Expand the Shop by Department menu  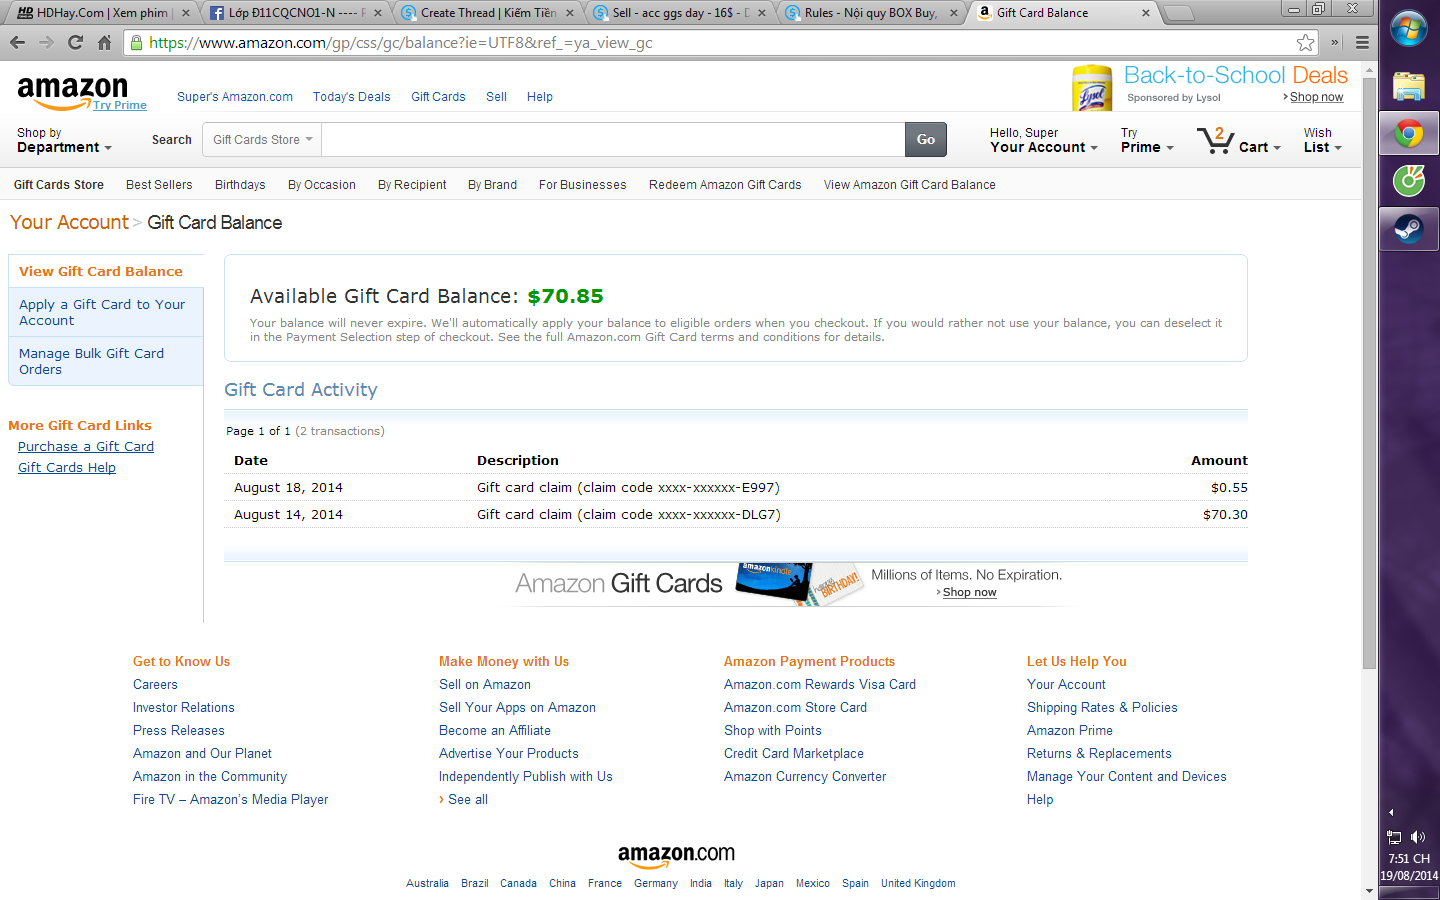pos(64,140)
